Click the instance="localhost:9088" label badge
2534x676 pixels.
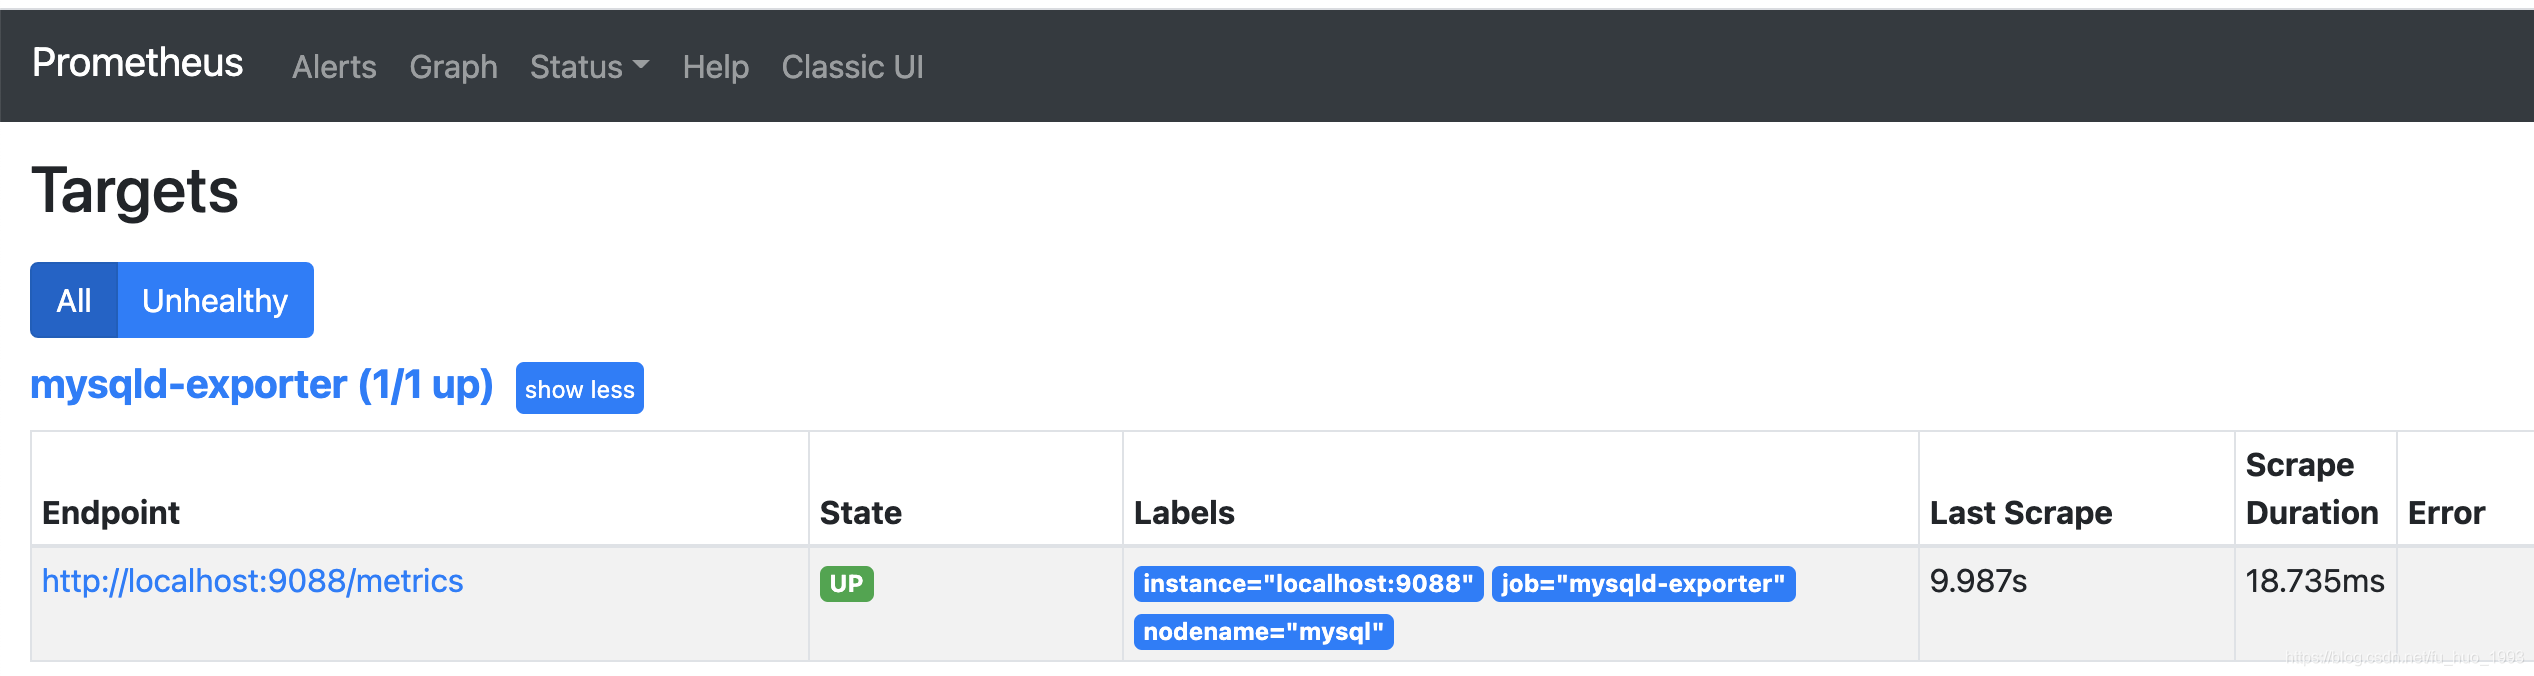coord(1308,584)
